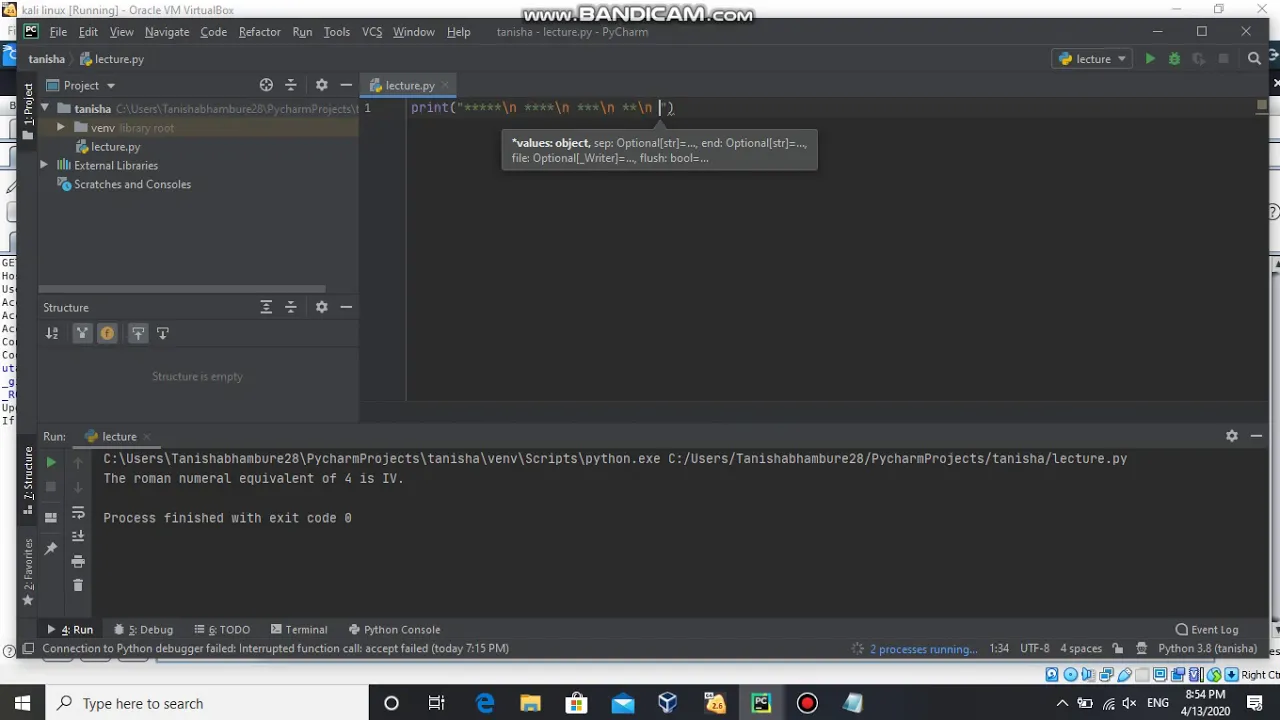The width and height of the screenshot is (1280, 720).
Task: Open Event Log
Action: (x=1207, y=629)
